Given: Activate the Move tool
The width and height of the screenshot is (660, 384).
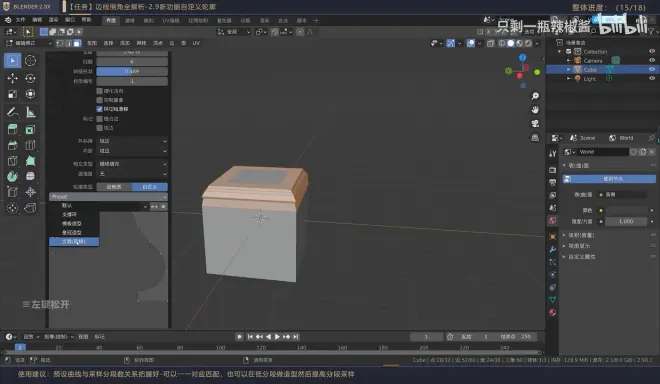Looking at the screenshot, I should [13, 78].
